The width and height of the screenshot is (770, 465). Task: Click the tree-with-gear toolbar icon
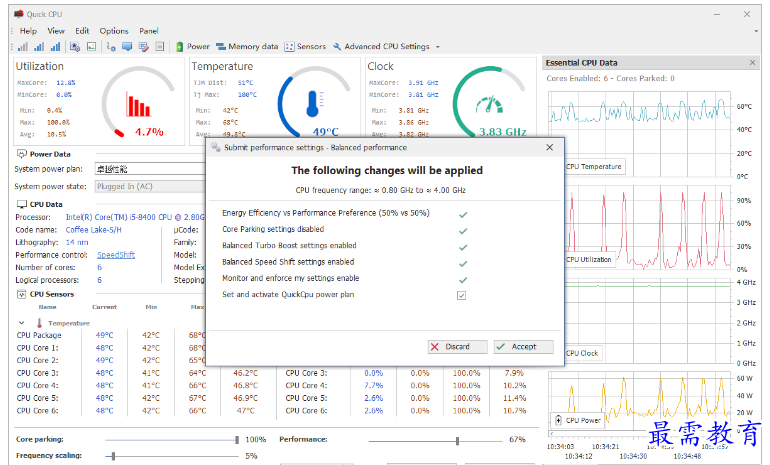[x=111, y=47]
